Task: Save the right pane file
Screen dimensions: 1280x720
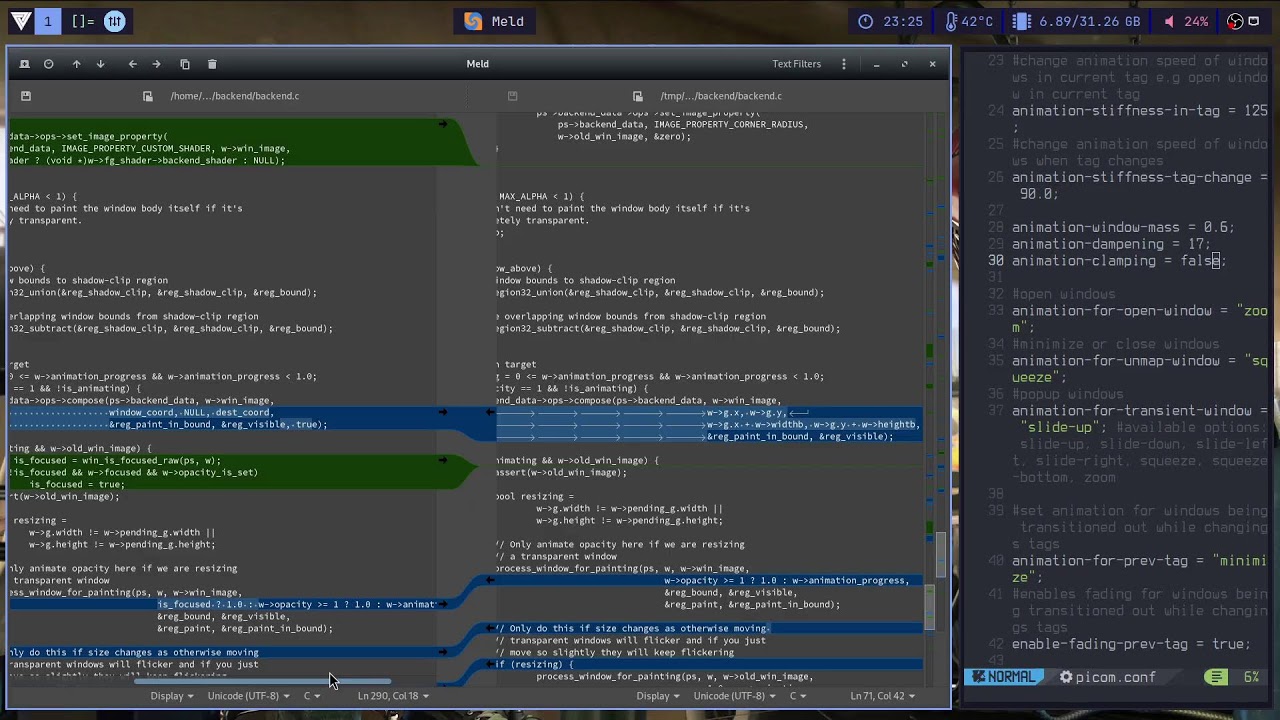Action: [512, 96]
